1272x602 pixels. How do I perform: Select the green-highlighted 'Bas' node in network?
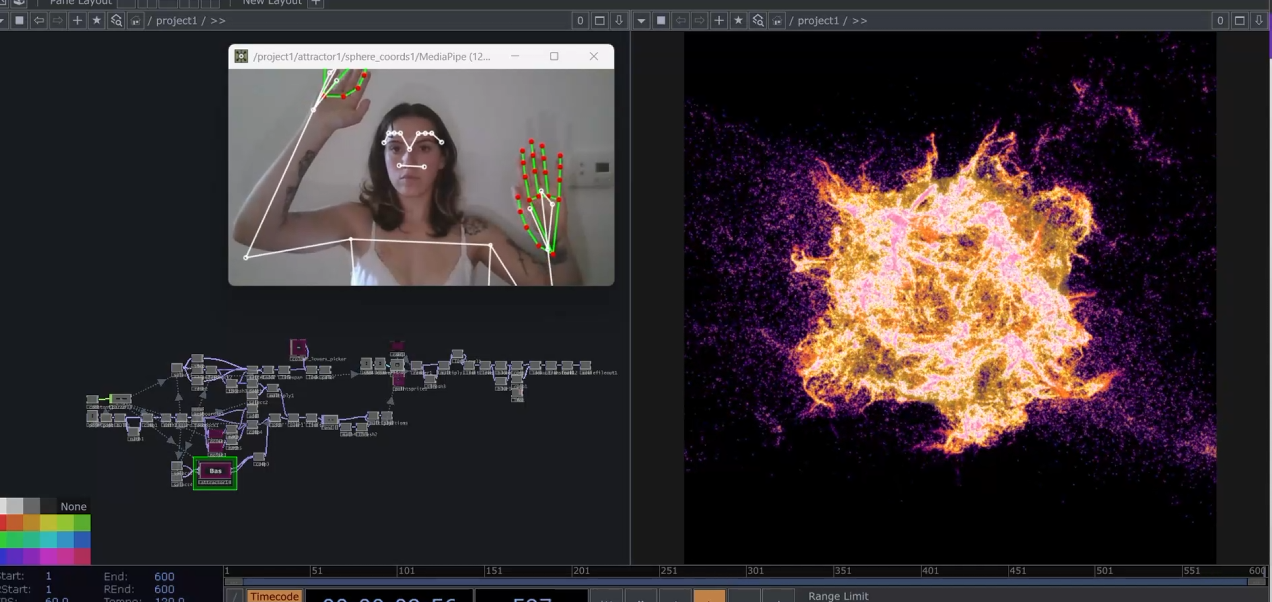point(215,471)
